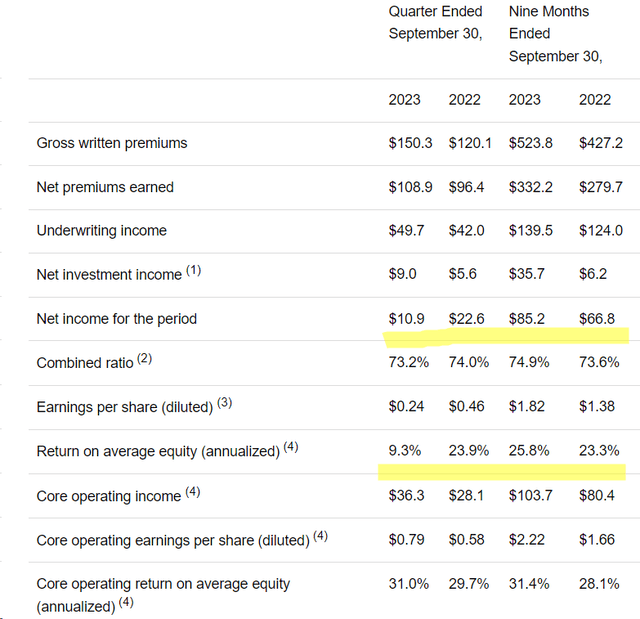Viewport: 640px width, 619px height.
Task: Click the Net income for the period label
Action: tap(117, 319)
